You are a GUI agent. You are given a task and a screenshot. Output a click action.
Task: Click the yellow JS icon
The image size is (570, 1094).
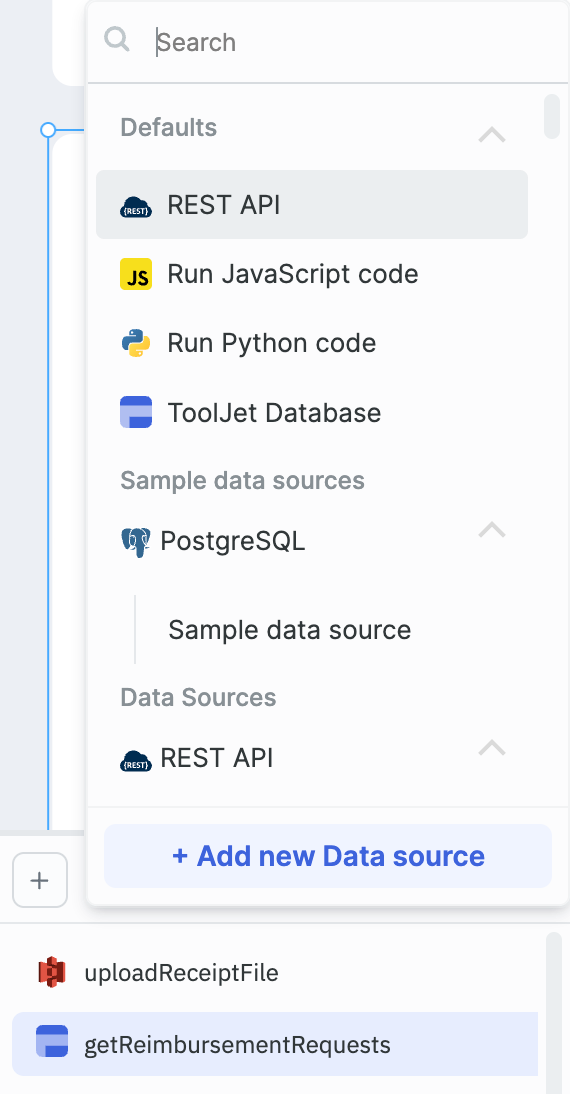click(136, 274)
